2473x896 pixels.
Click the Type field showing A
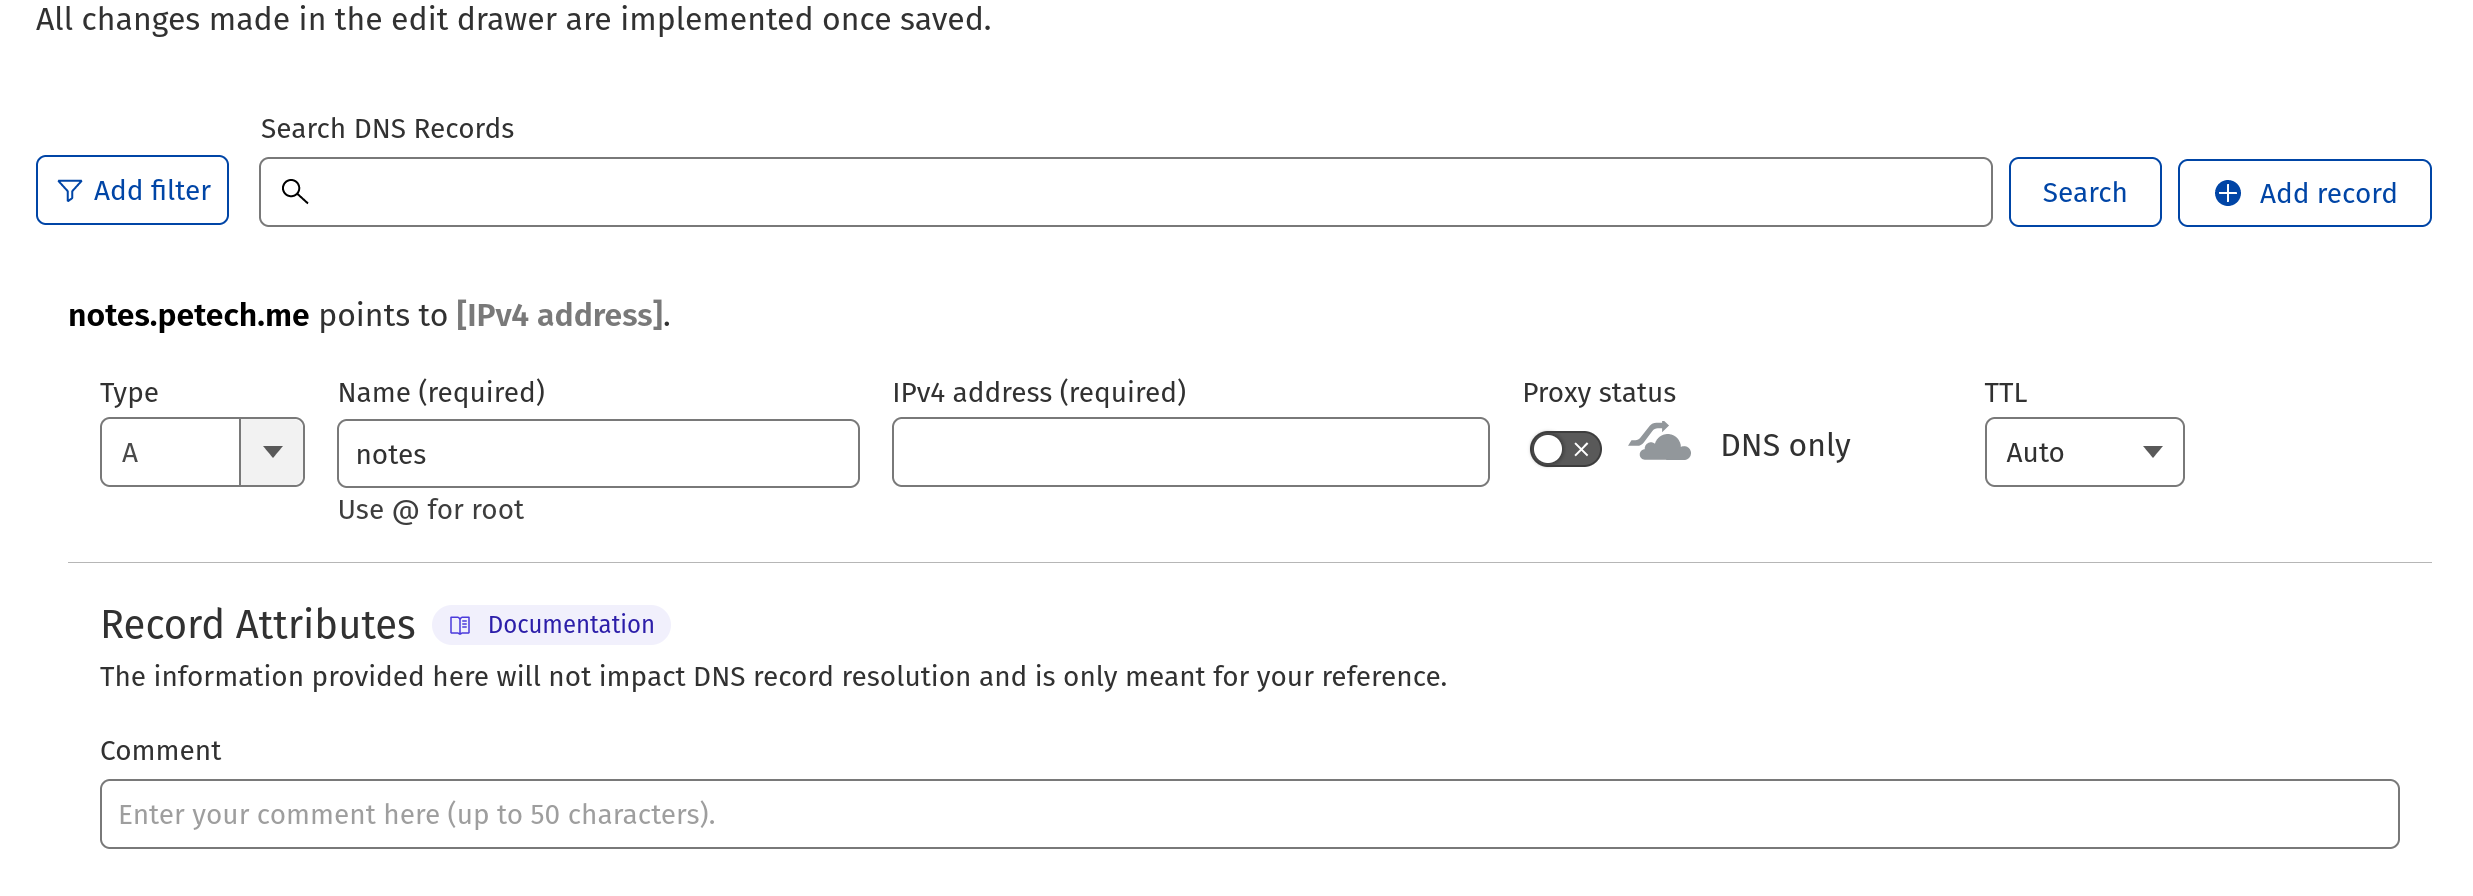tap(171, 452)
